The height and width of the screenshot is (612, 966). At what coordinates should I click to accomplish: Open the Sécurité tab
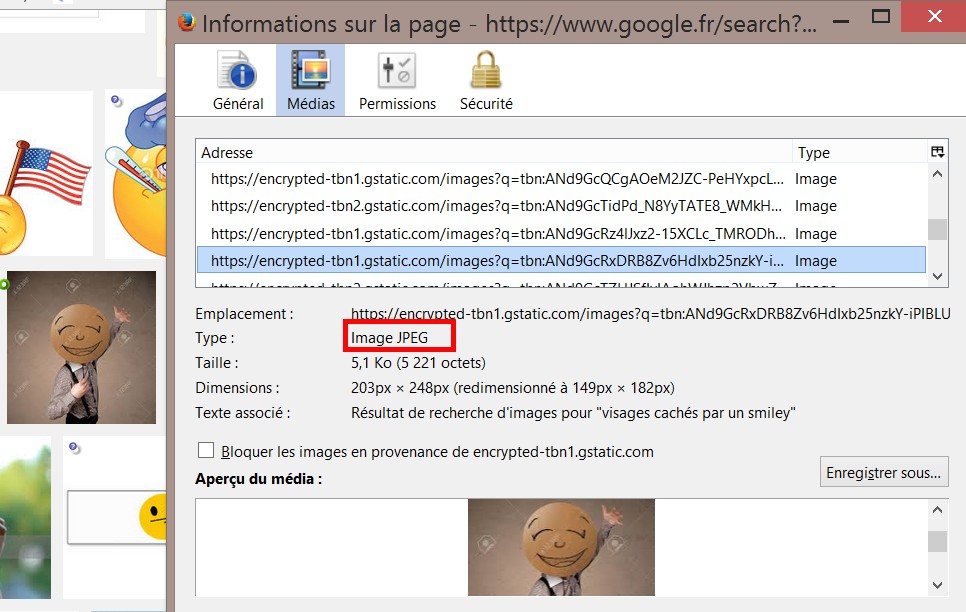tap(486, 81)
